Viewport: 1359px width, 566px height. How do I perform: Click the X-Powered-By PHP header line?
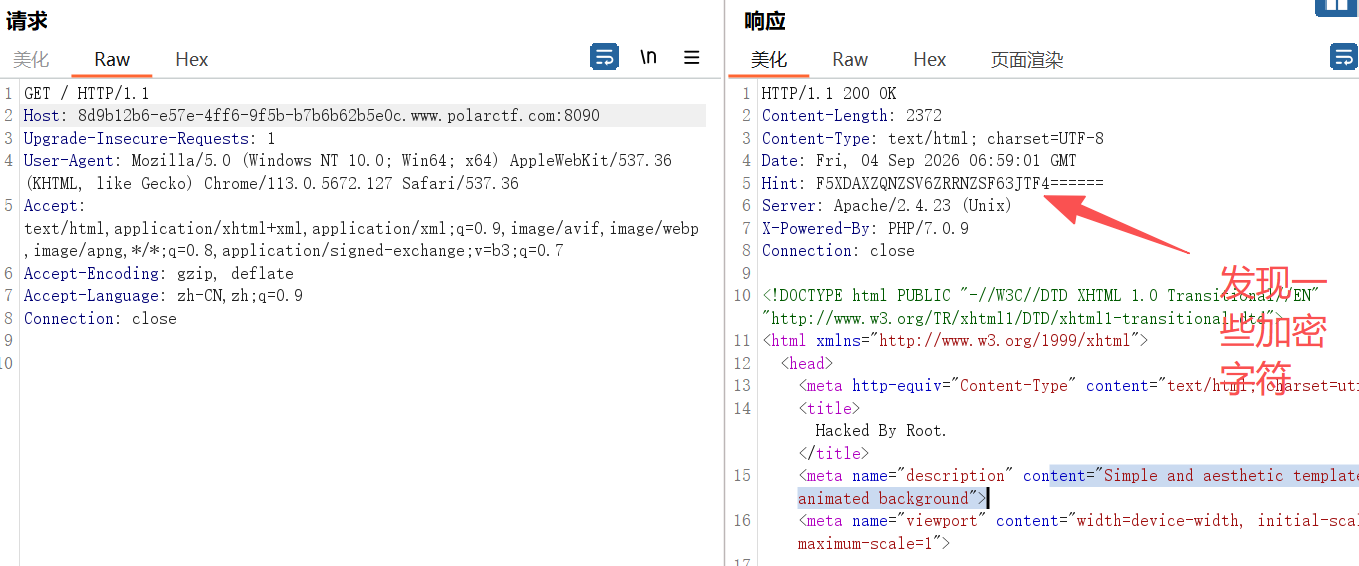click(865, 228)
